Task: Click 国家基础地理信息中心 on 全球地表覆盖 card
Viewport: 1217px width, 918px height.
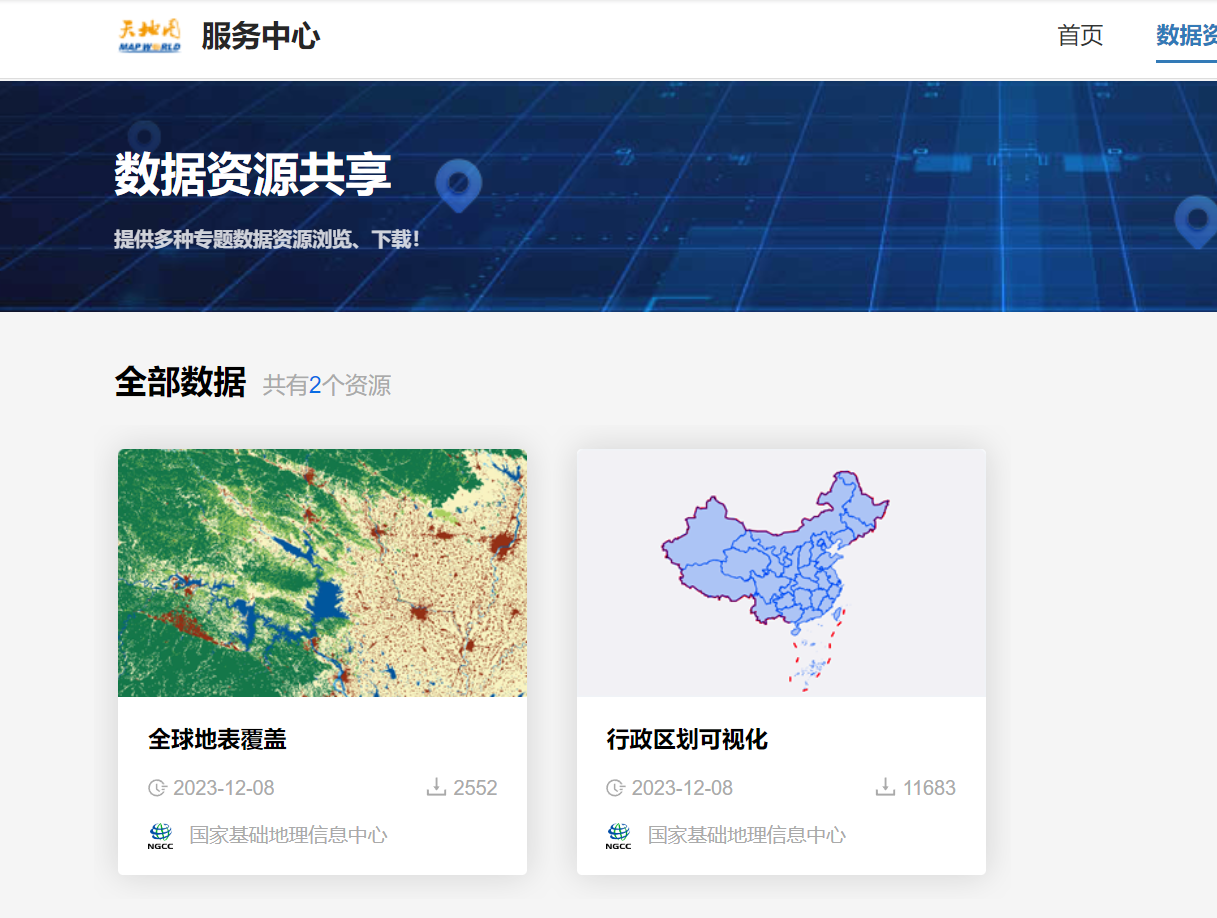Action: coord(288,835)
